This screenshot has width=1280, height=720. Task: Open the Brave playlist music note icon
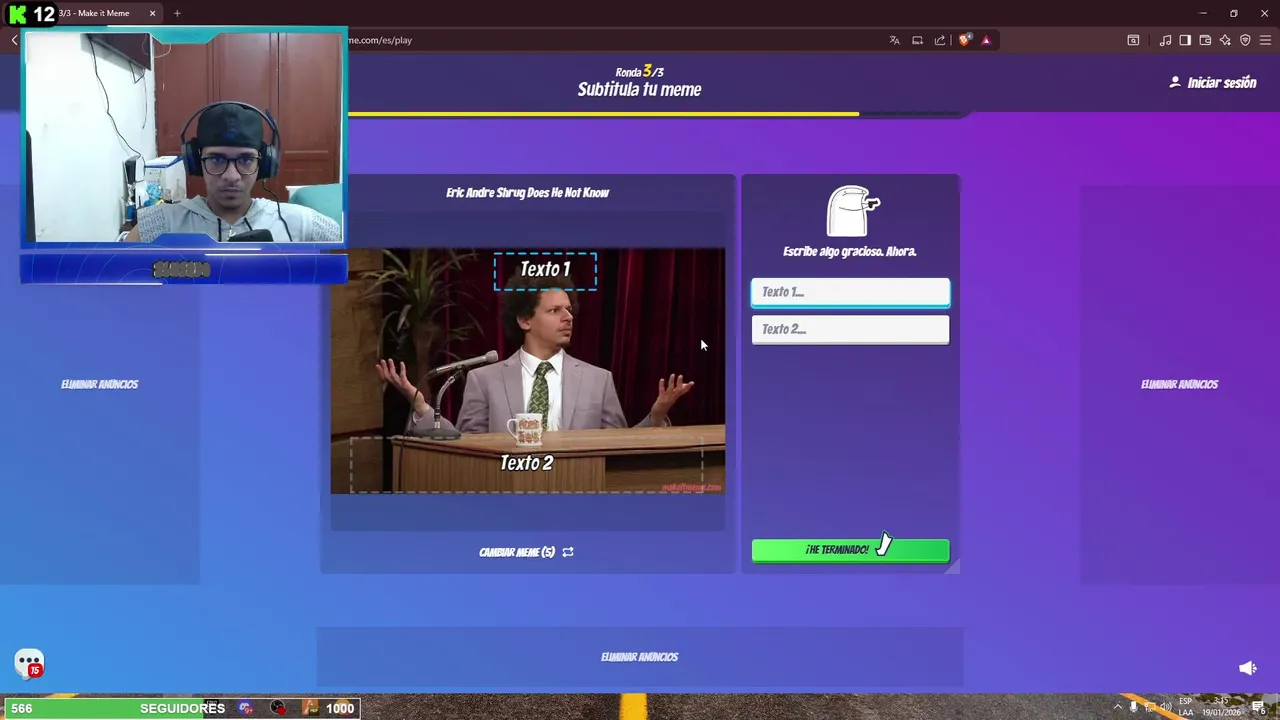(x=1165, y=40)
